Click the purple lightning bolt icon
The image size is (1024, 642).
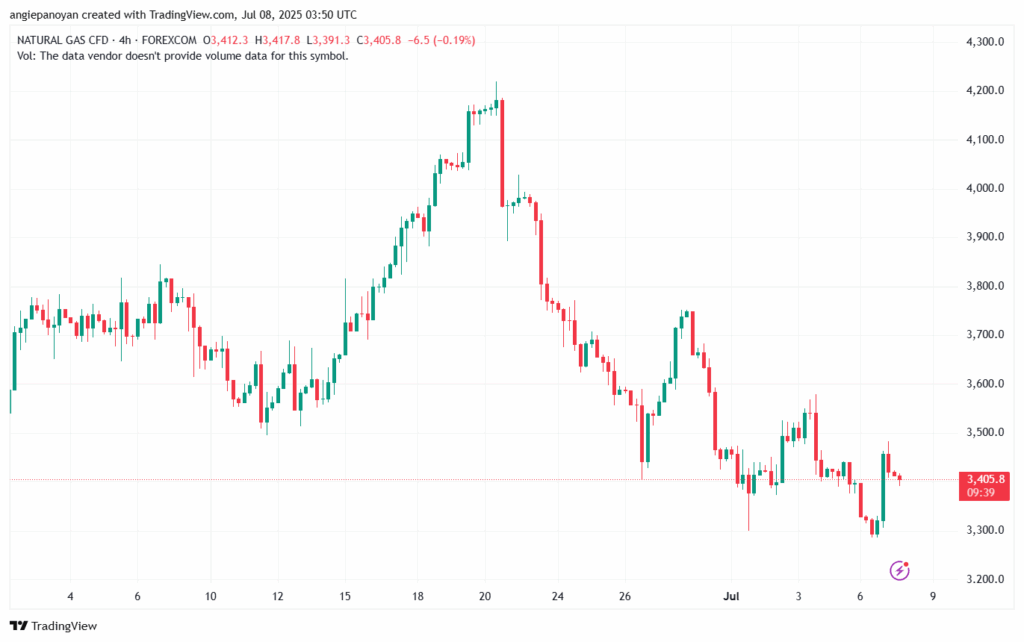(899, 571)
